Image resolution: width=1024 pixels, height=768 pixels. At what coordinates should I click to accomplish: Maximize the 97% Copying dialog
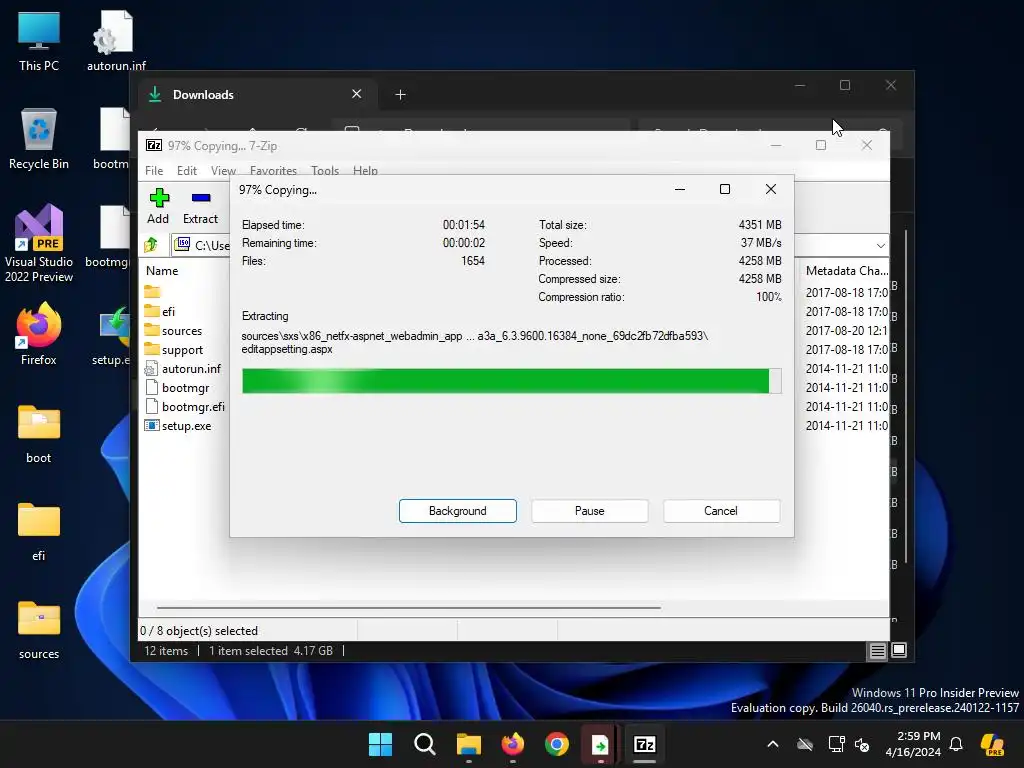(x=725, y=189)
